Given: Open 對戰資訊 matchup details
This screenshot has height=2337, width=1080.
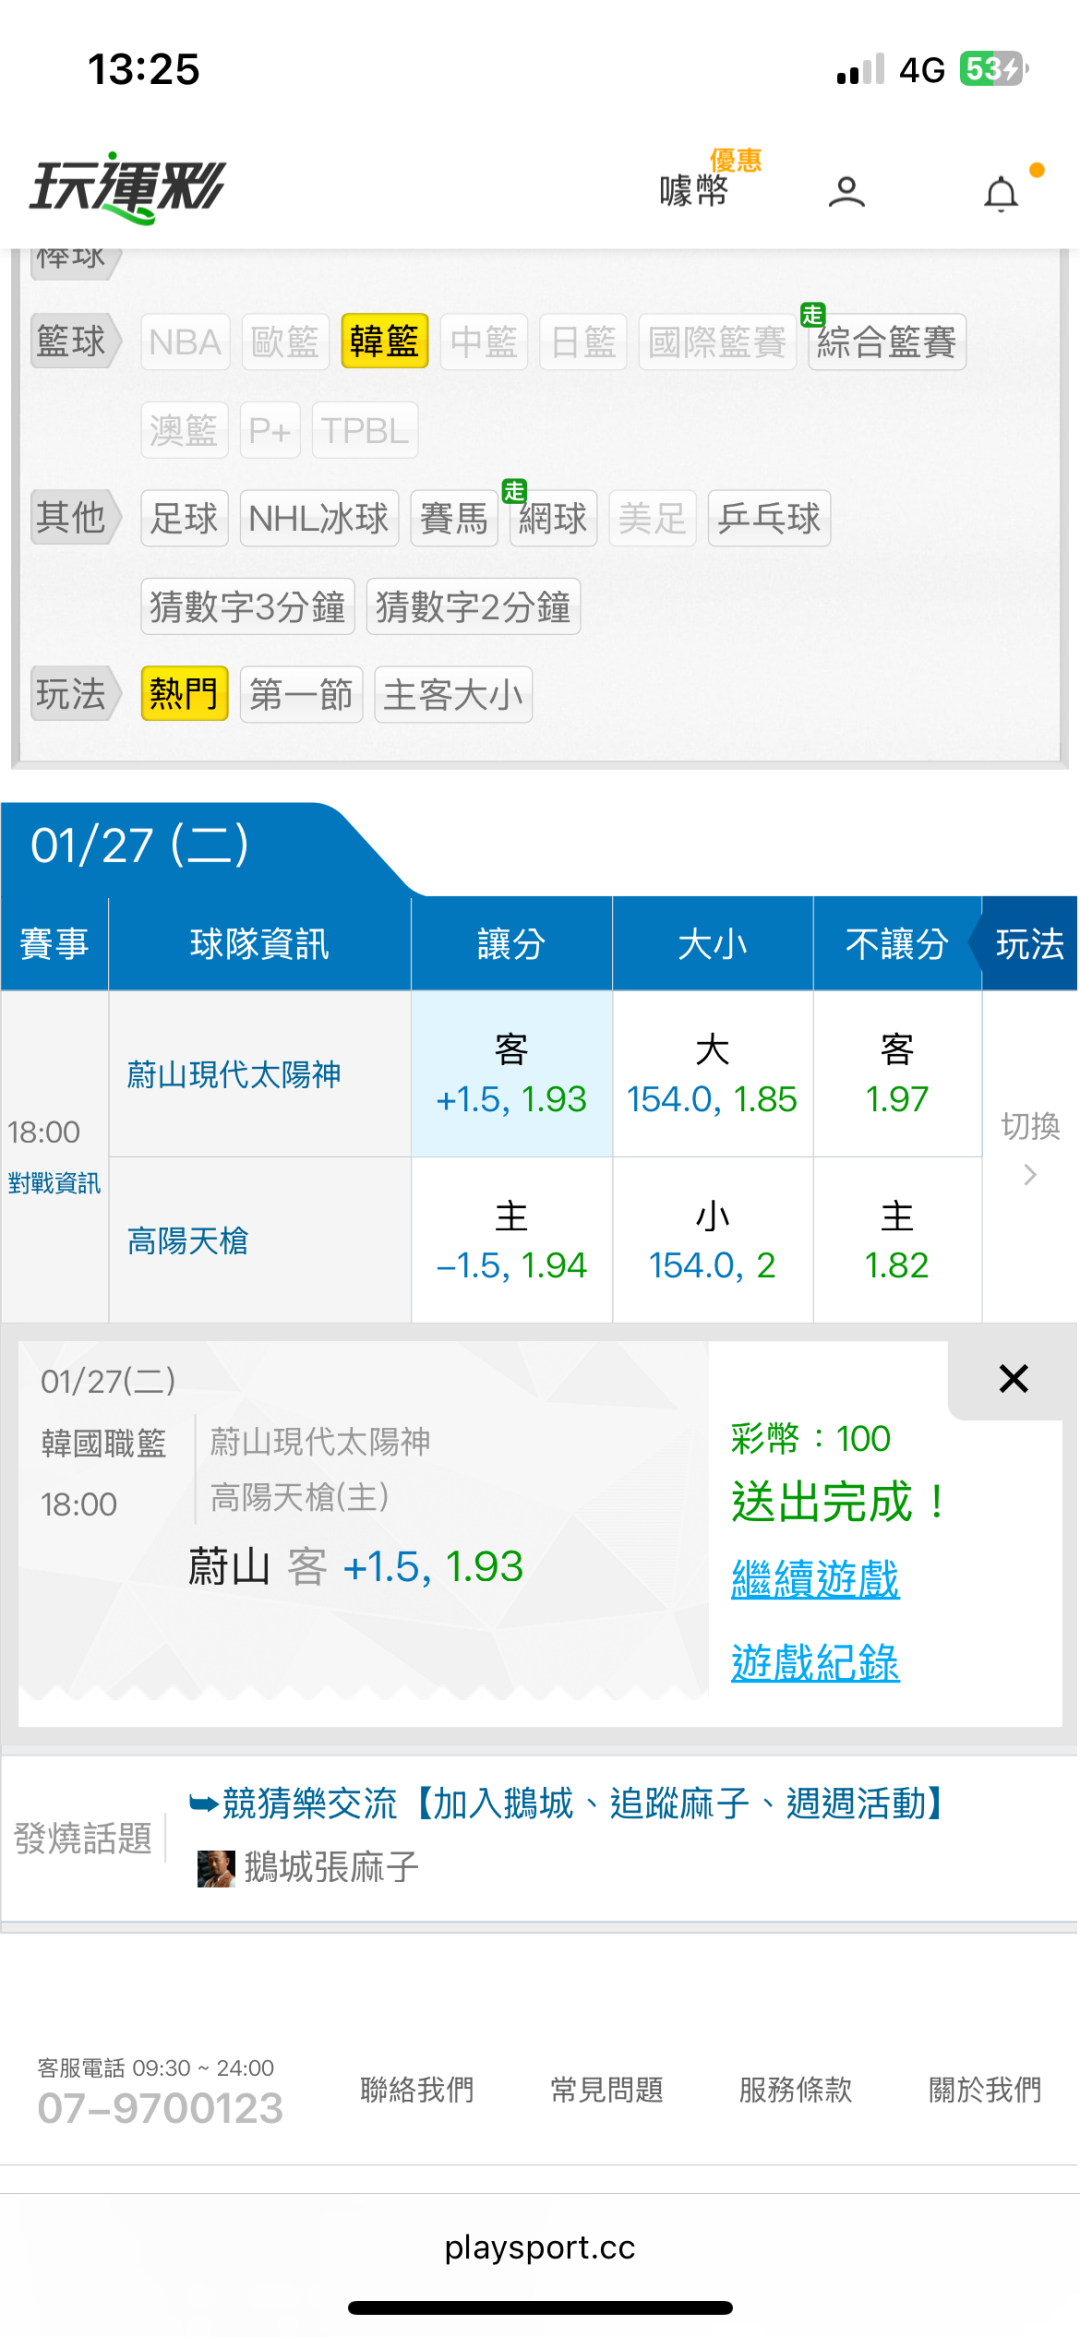Looking at the screenshot, I should tap(54, 1183).
